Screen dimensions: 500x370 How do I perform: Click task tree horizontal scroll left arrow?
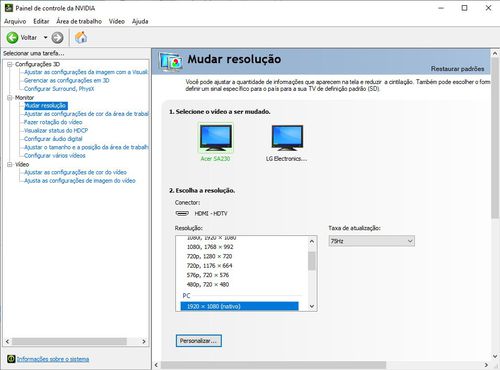point(7,341)
